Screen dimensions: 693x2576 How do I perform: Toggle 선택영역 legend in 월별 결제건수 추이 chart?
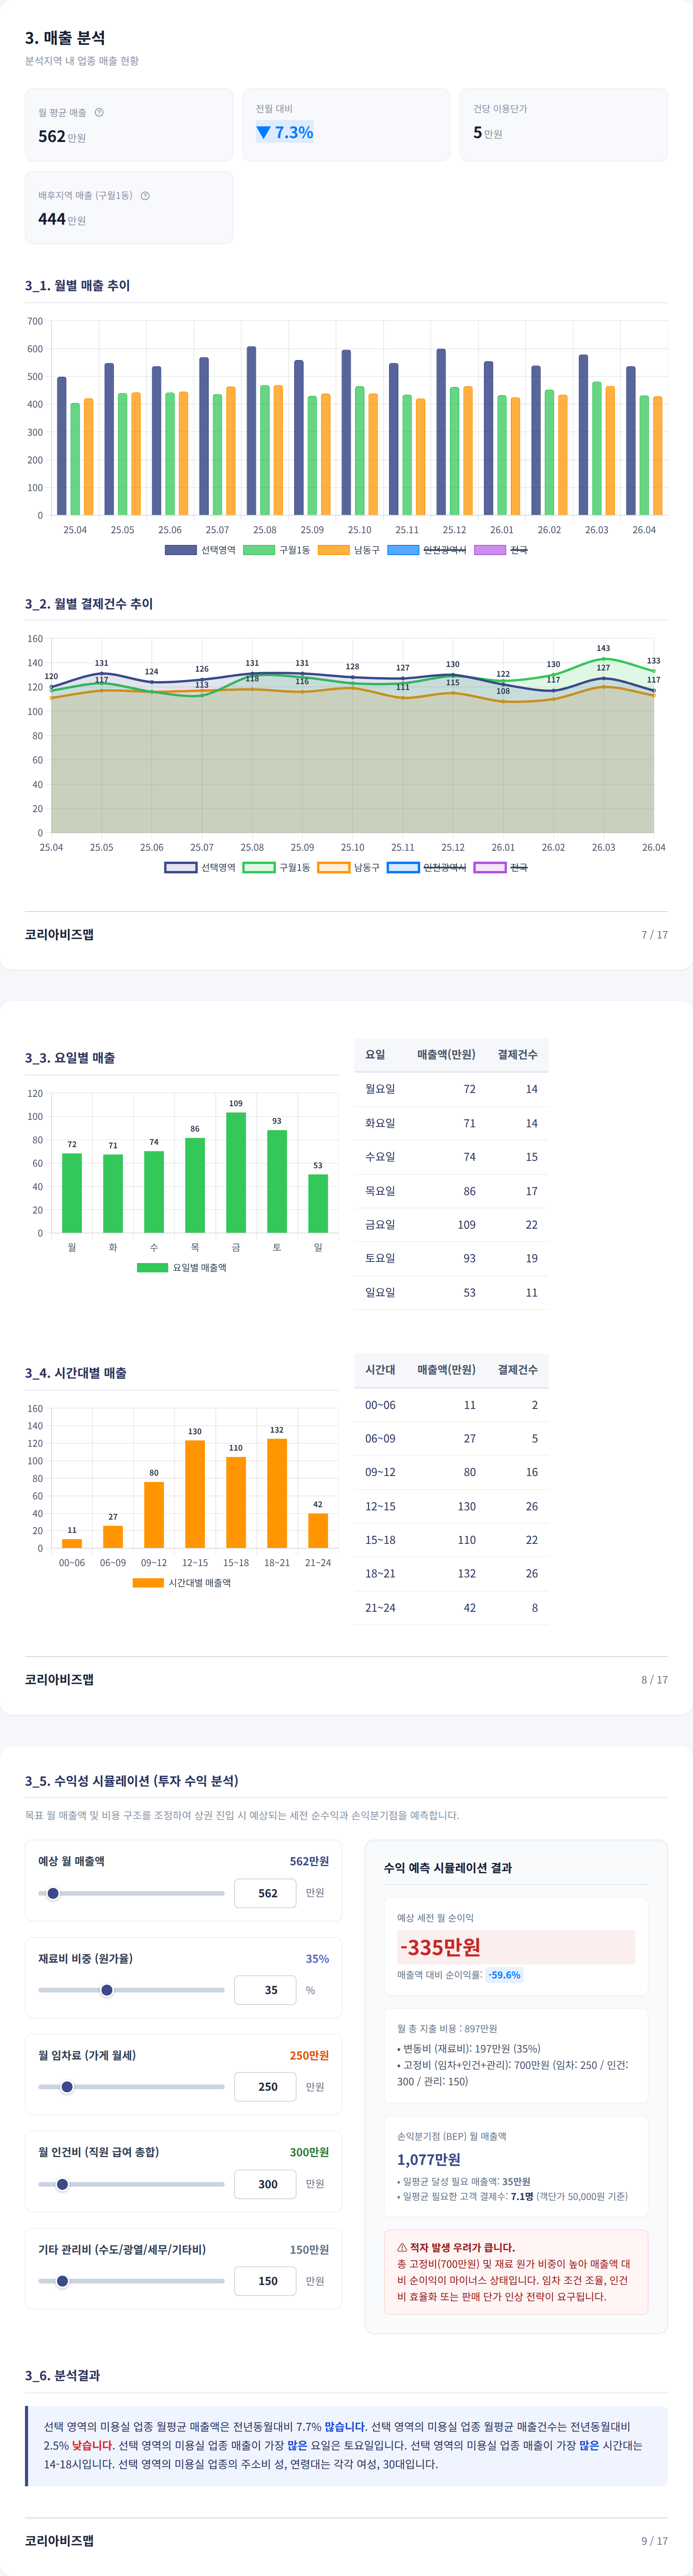coord(200,867)
